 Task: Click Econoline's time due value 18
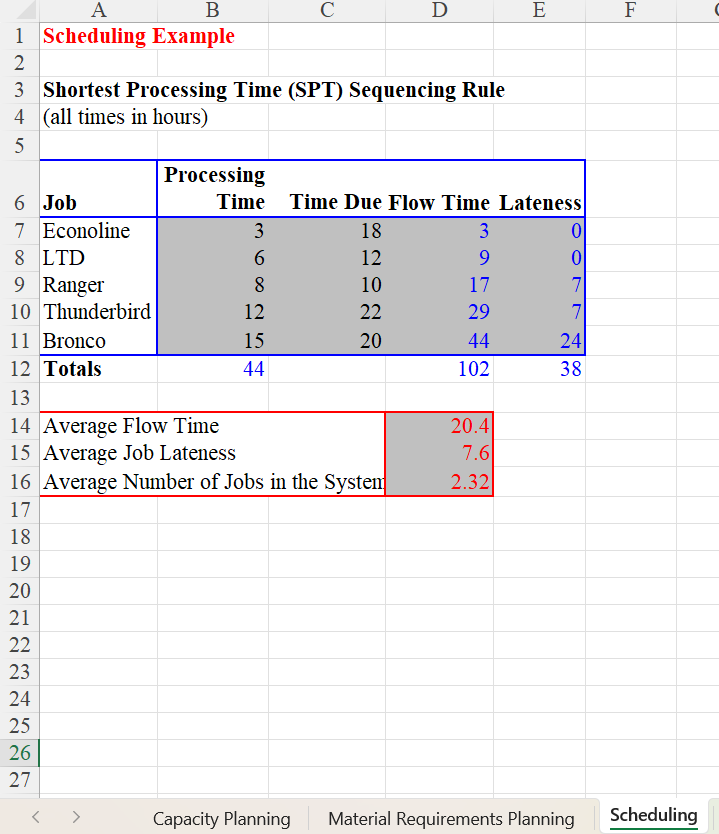tap(327, 231)
